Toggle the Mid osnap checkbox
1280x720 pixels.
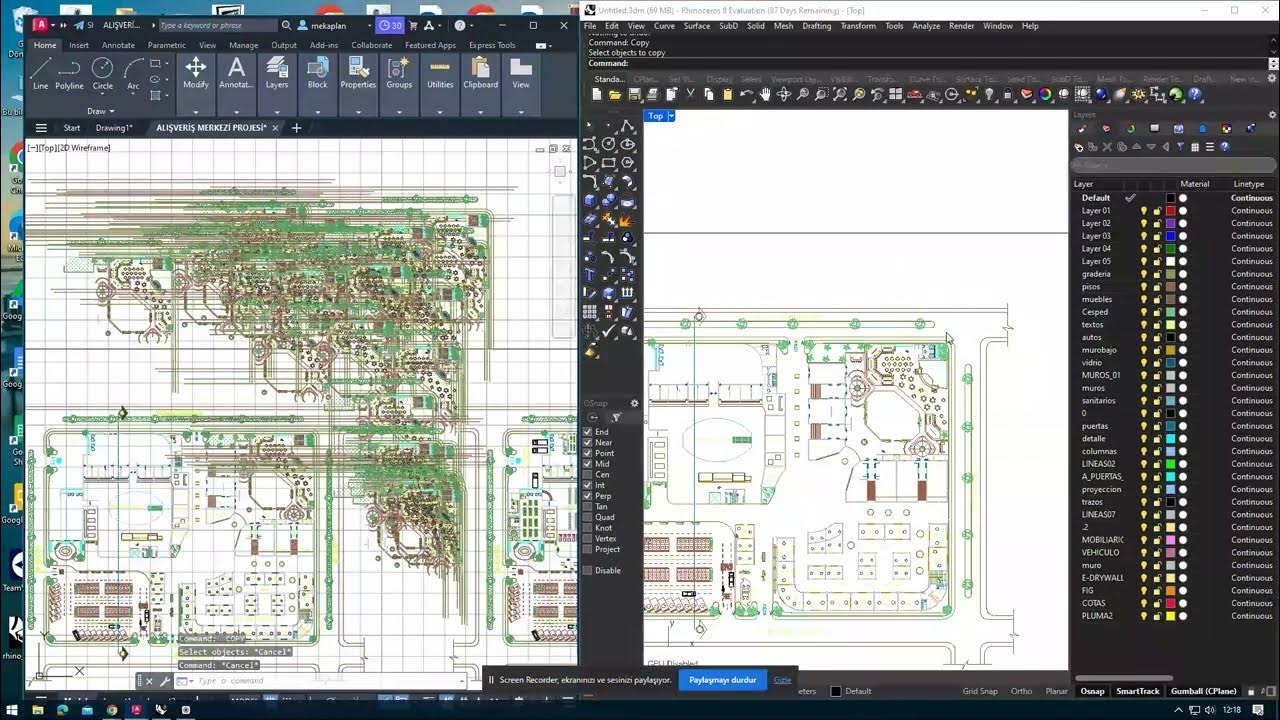tap(588, 464)
